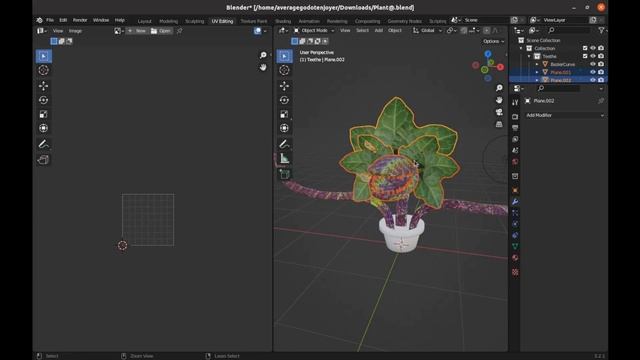Open the Tool properties tab icon
Screen dimensions: 640x360
515,102
